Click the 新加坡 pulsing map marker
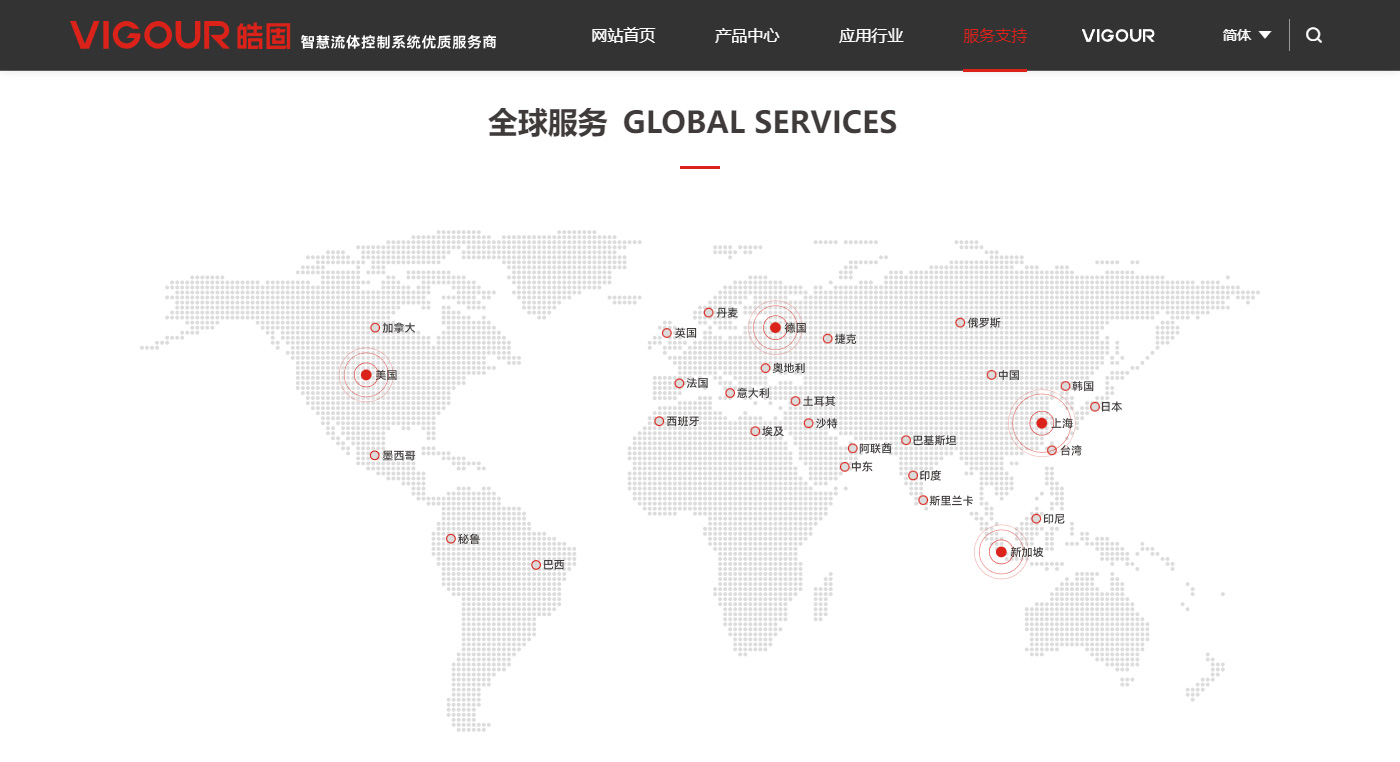 (1001, 552)
